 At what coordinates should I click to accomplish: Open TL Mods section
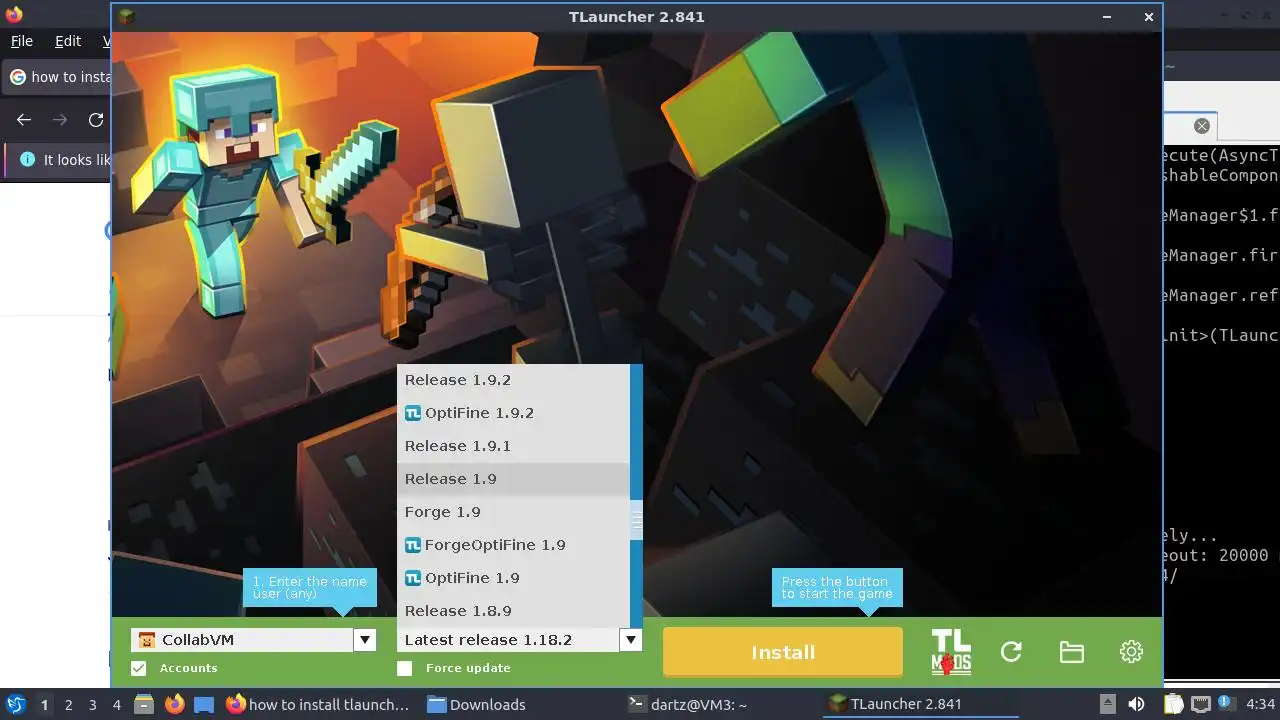(951, 652)
